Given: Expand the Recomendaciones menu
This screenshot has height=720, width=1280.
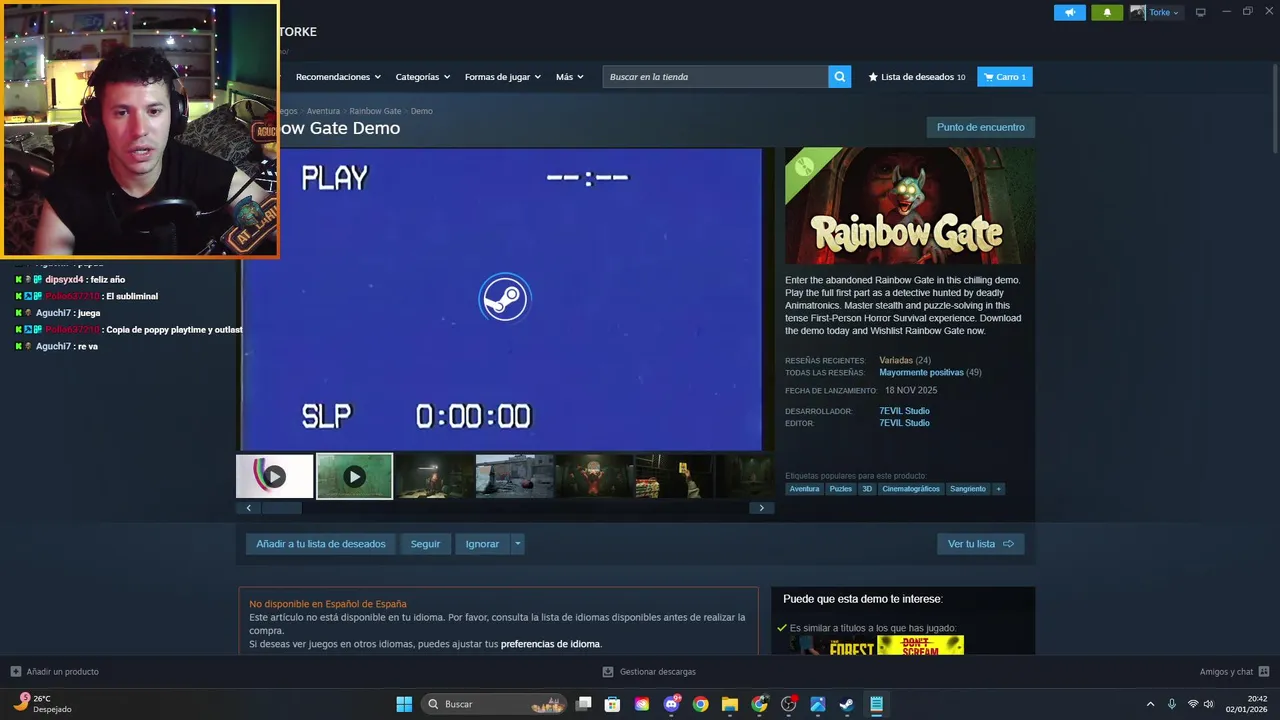Looking at the screenshot, I should [338, 77].
